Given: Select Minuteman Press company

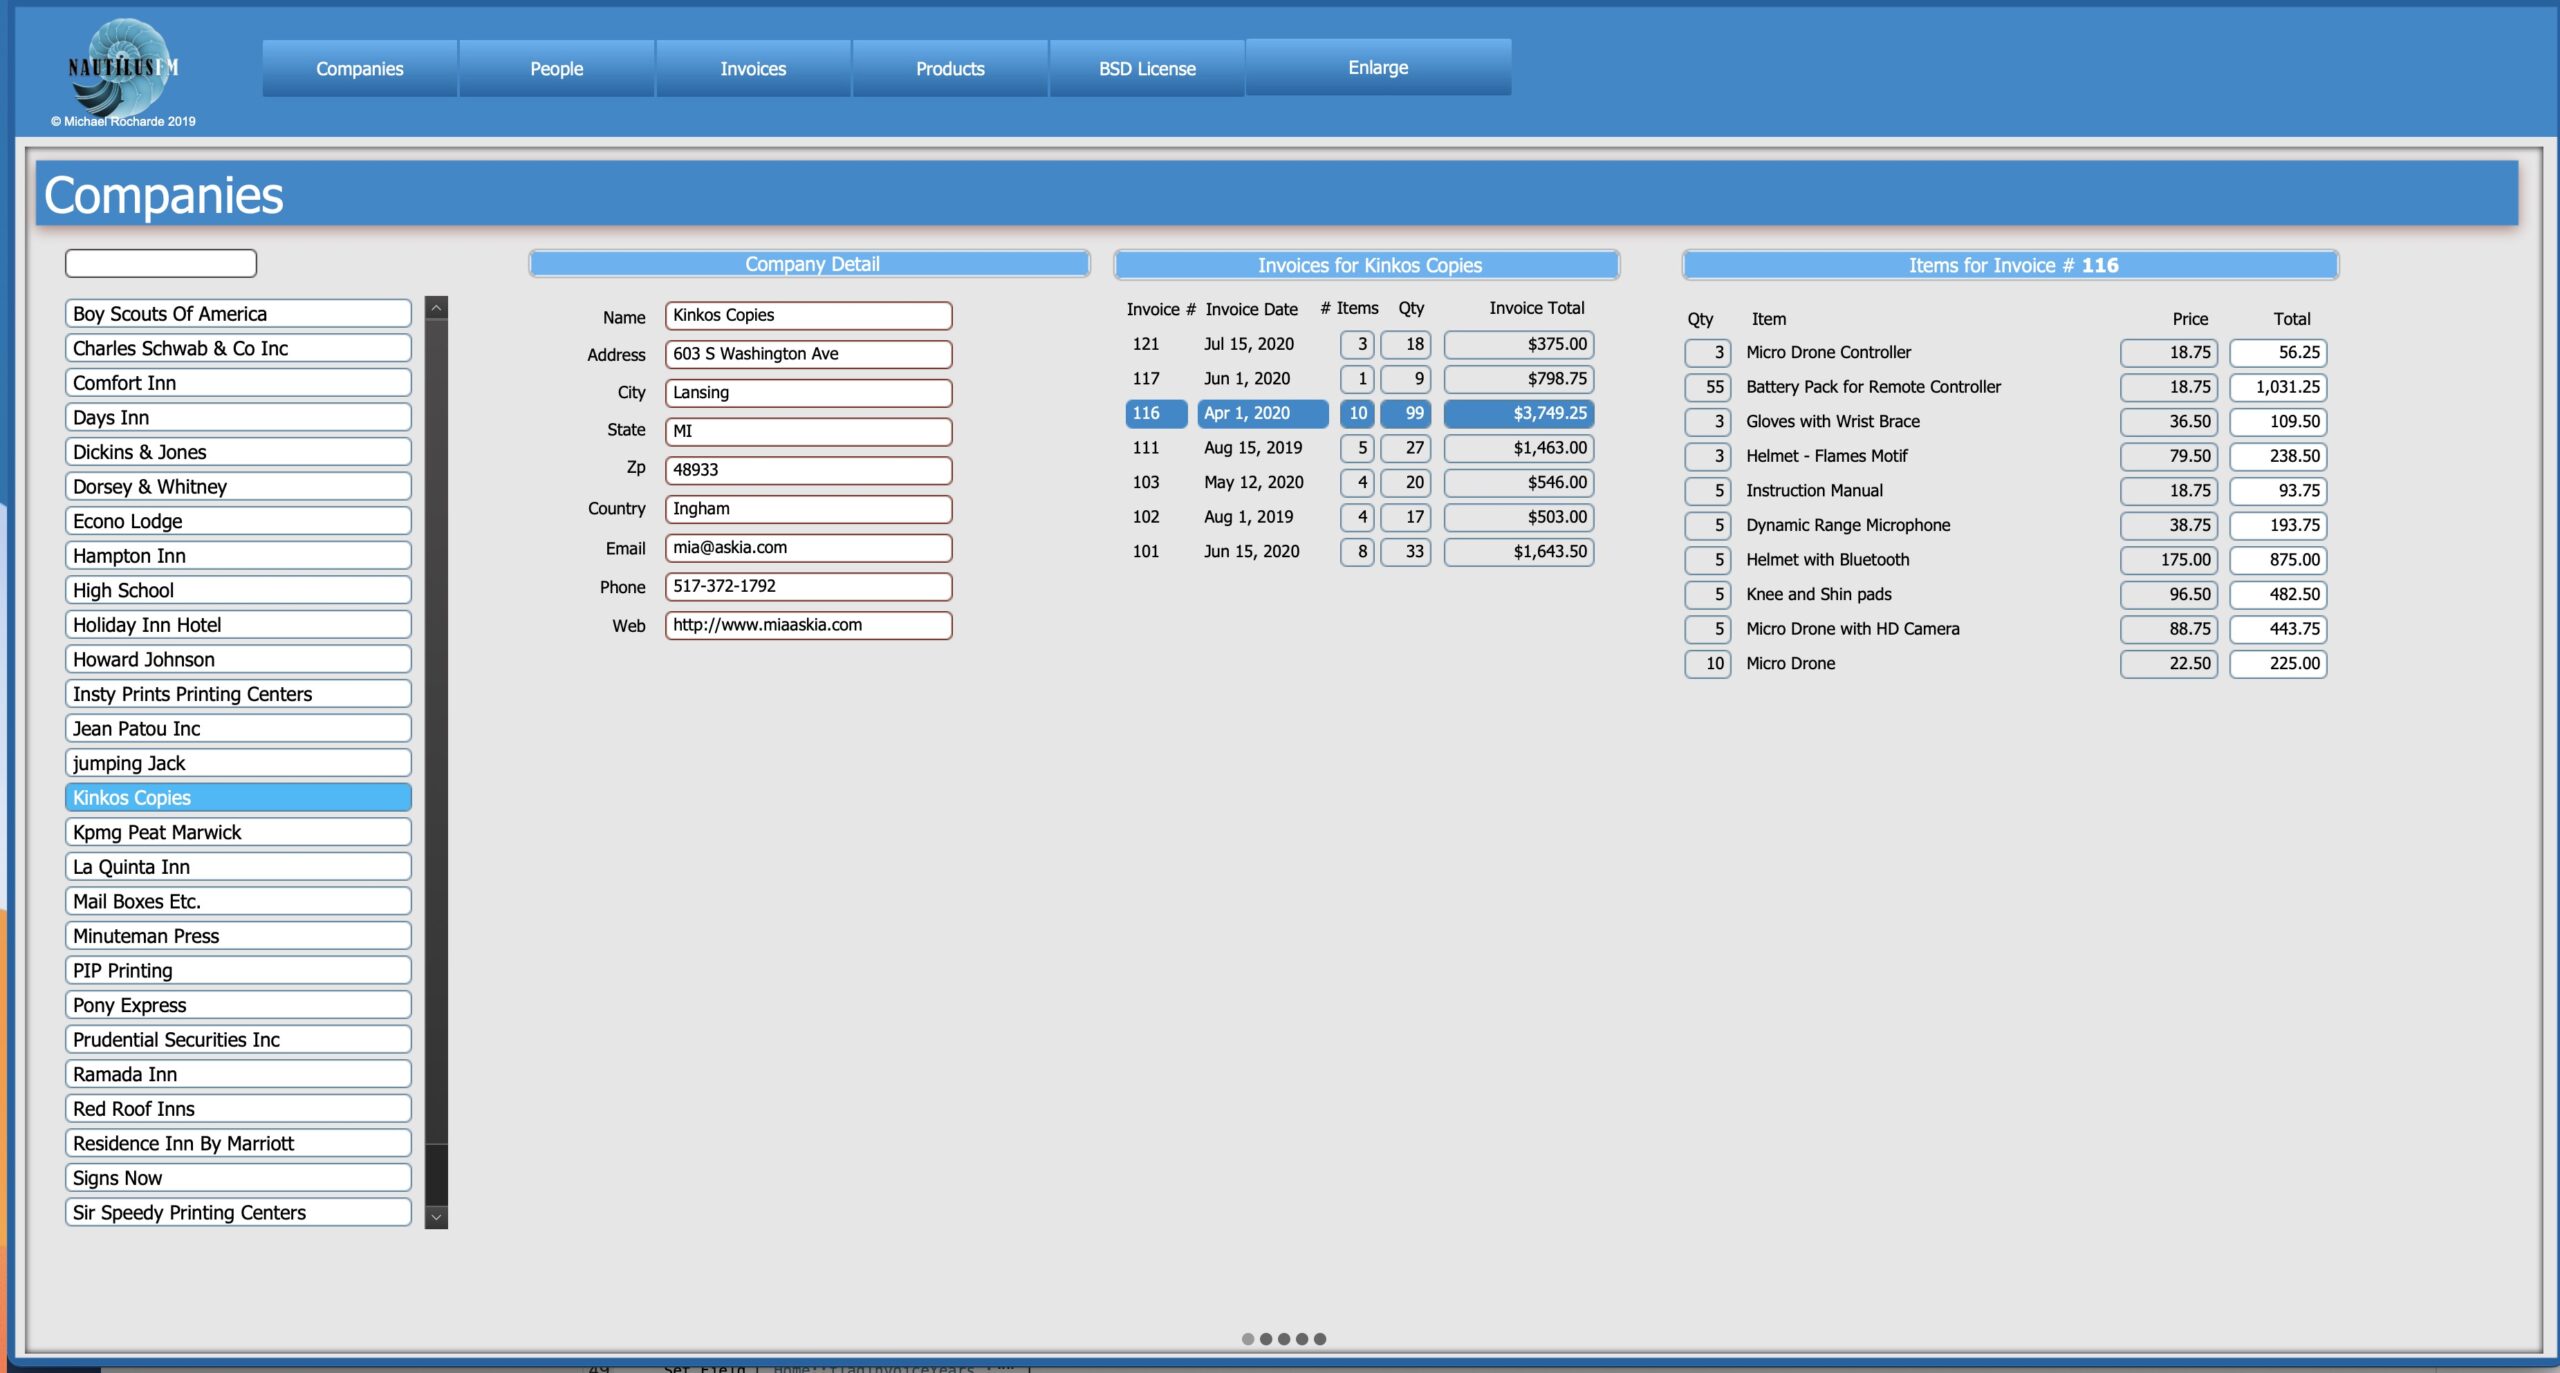Looking at the screenshot, I should [238, 936].
